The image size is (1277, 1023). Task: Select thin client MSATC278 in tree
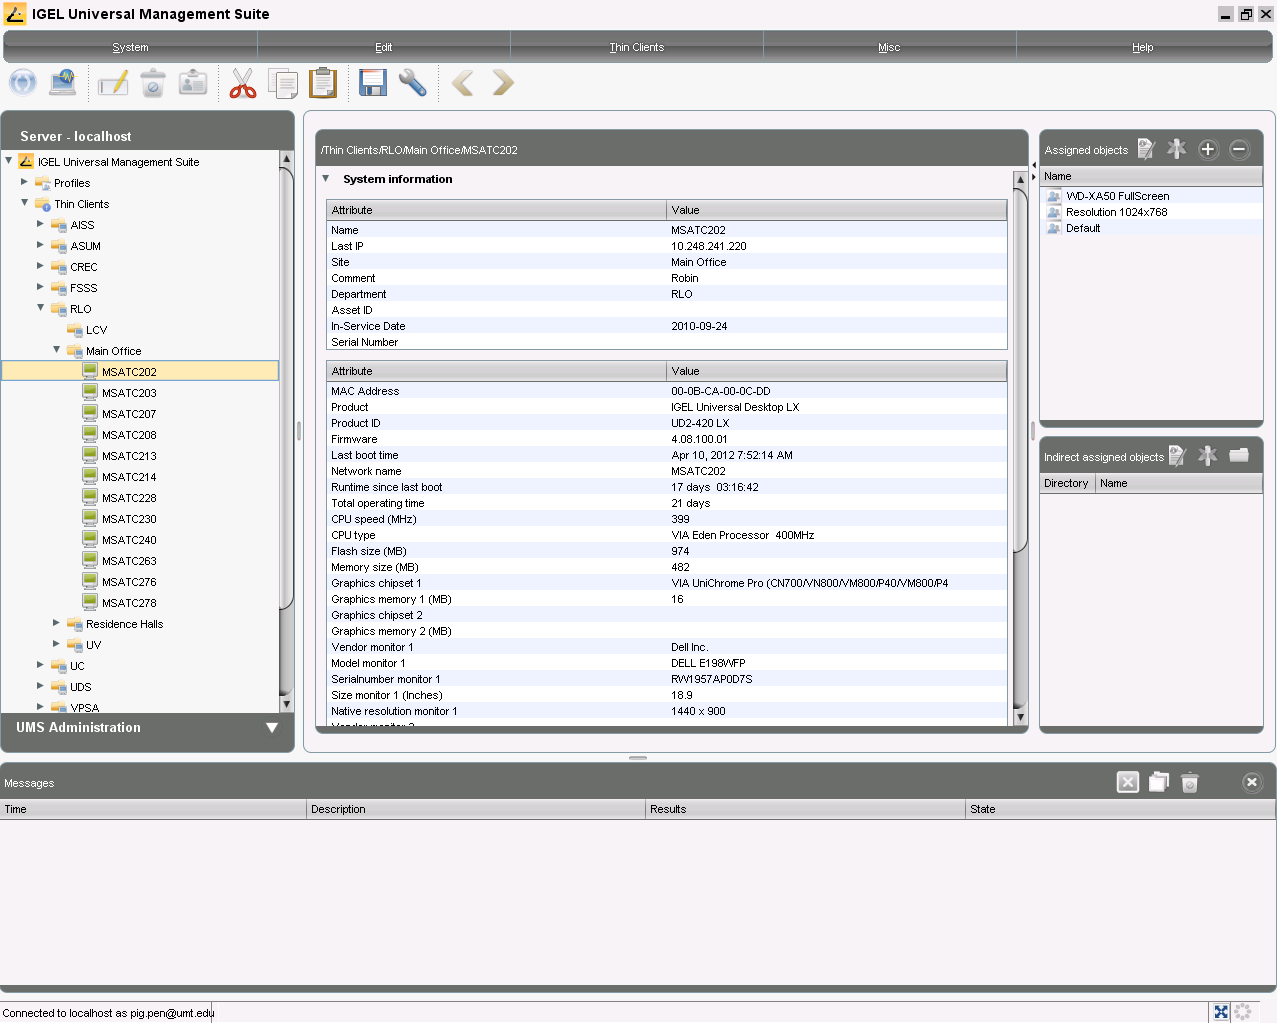click(129, 603)
